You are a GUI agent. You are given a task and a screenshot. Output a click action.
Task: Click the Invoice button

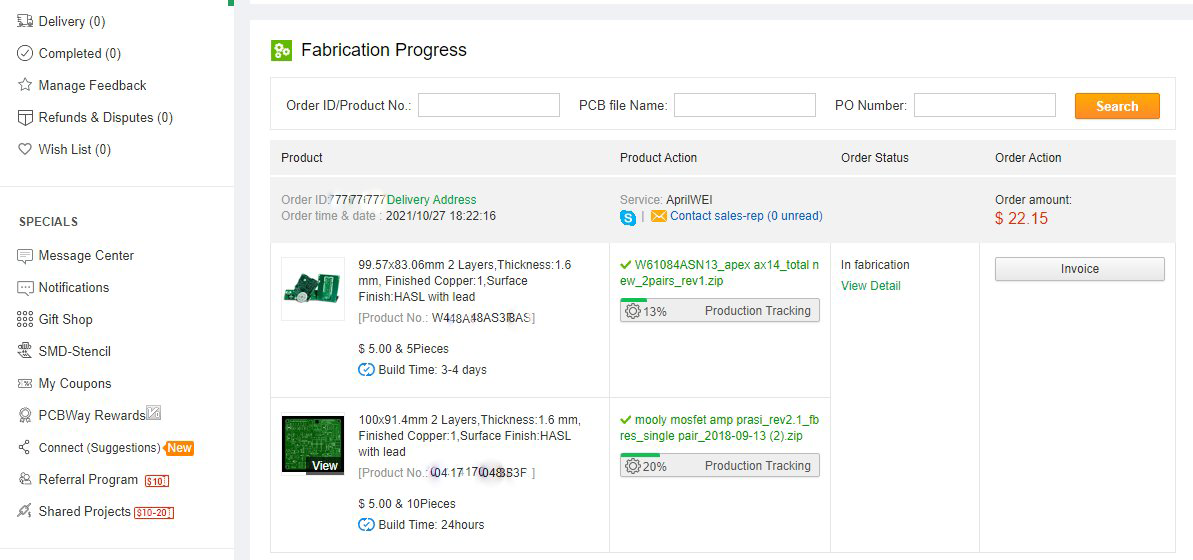[1080, 269]
